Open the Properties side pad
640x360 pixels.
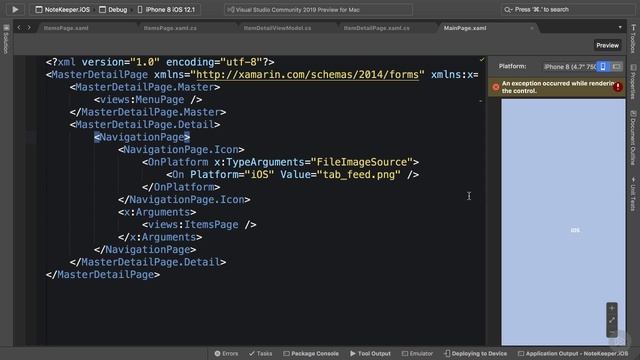(633, 82)
